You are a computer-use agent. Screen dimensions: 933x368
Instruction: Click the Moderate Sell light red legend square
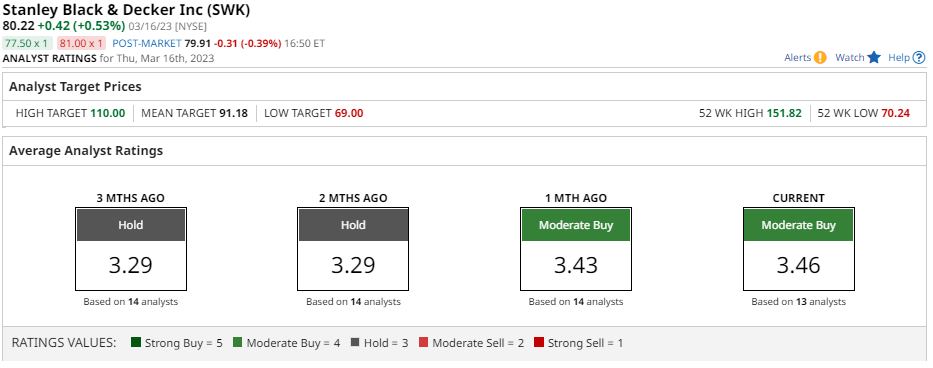(x=423, y=343)
